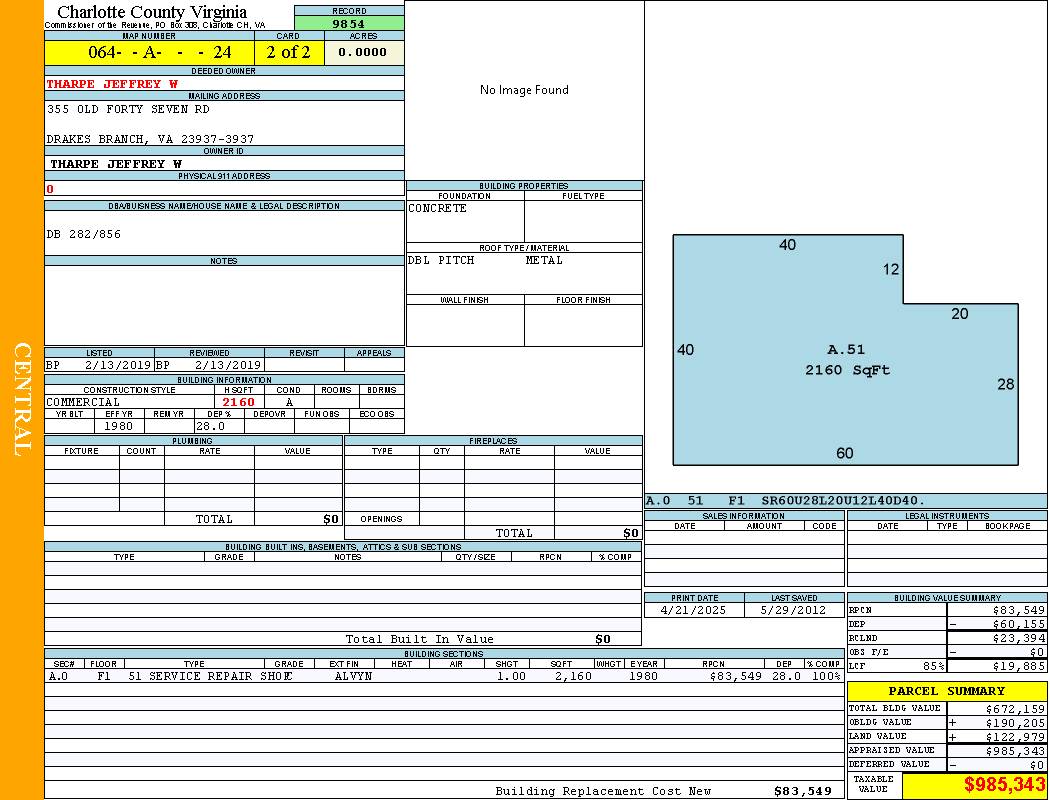Image resolution: width=1050 pixels, height=800 pixels.
Task: Click the acres value 0.0000
Action: pos(363,52)
